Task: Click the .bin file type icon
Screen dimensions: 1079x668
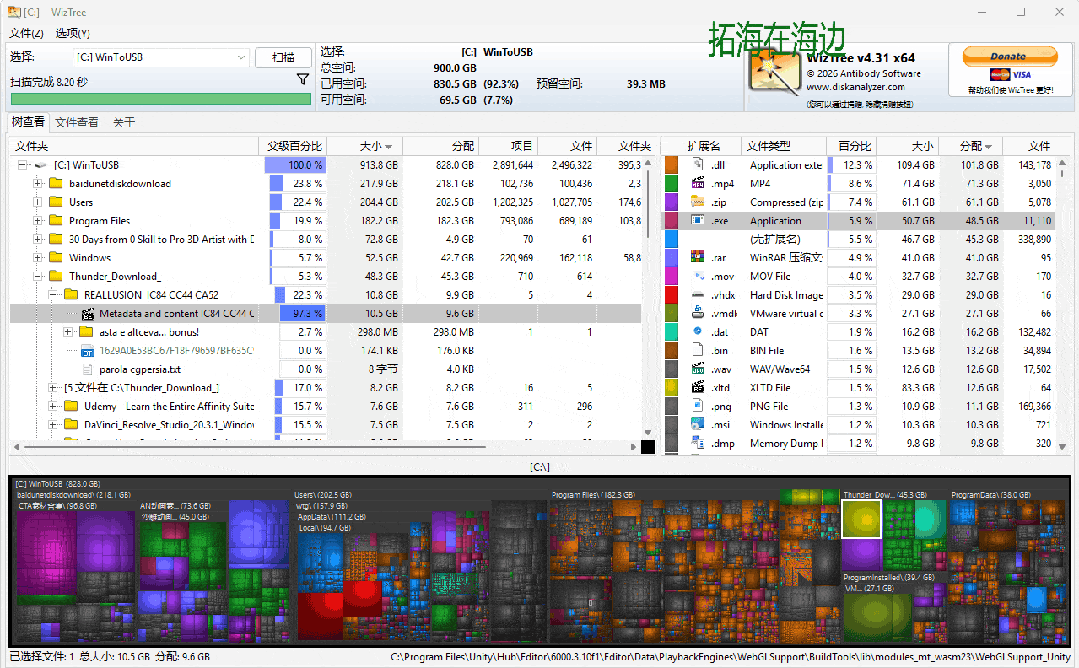Action: tap(698, 350)
